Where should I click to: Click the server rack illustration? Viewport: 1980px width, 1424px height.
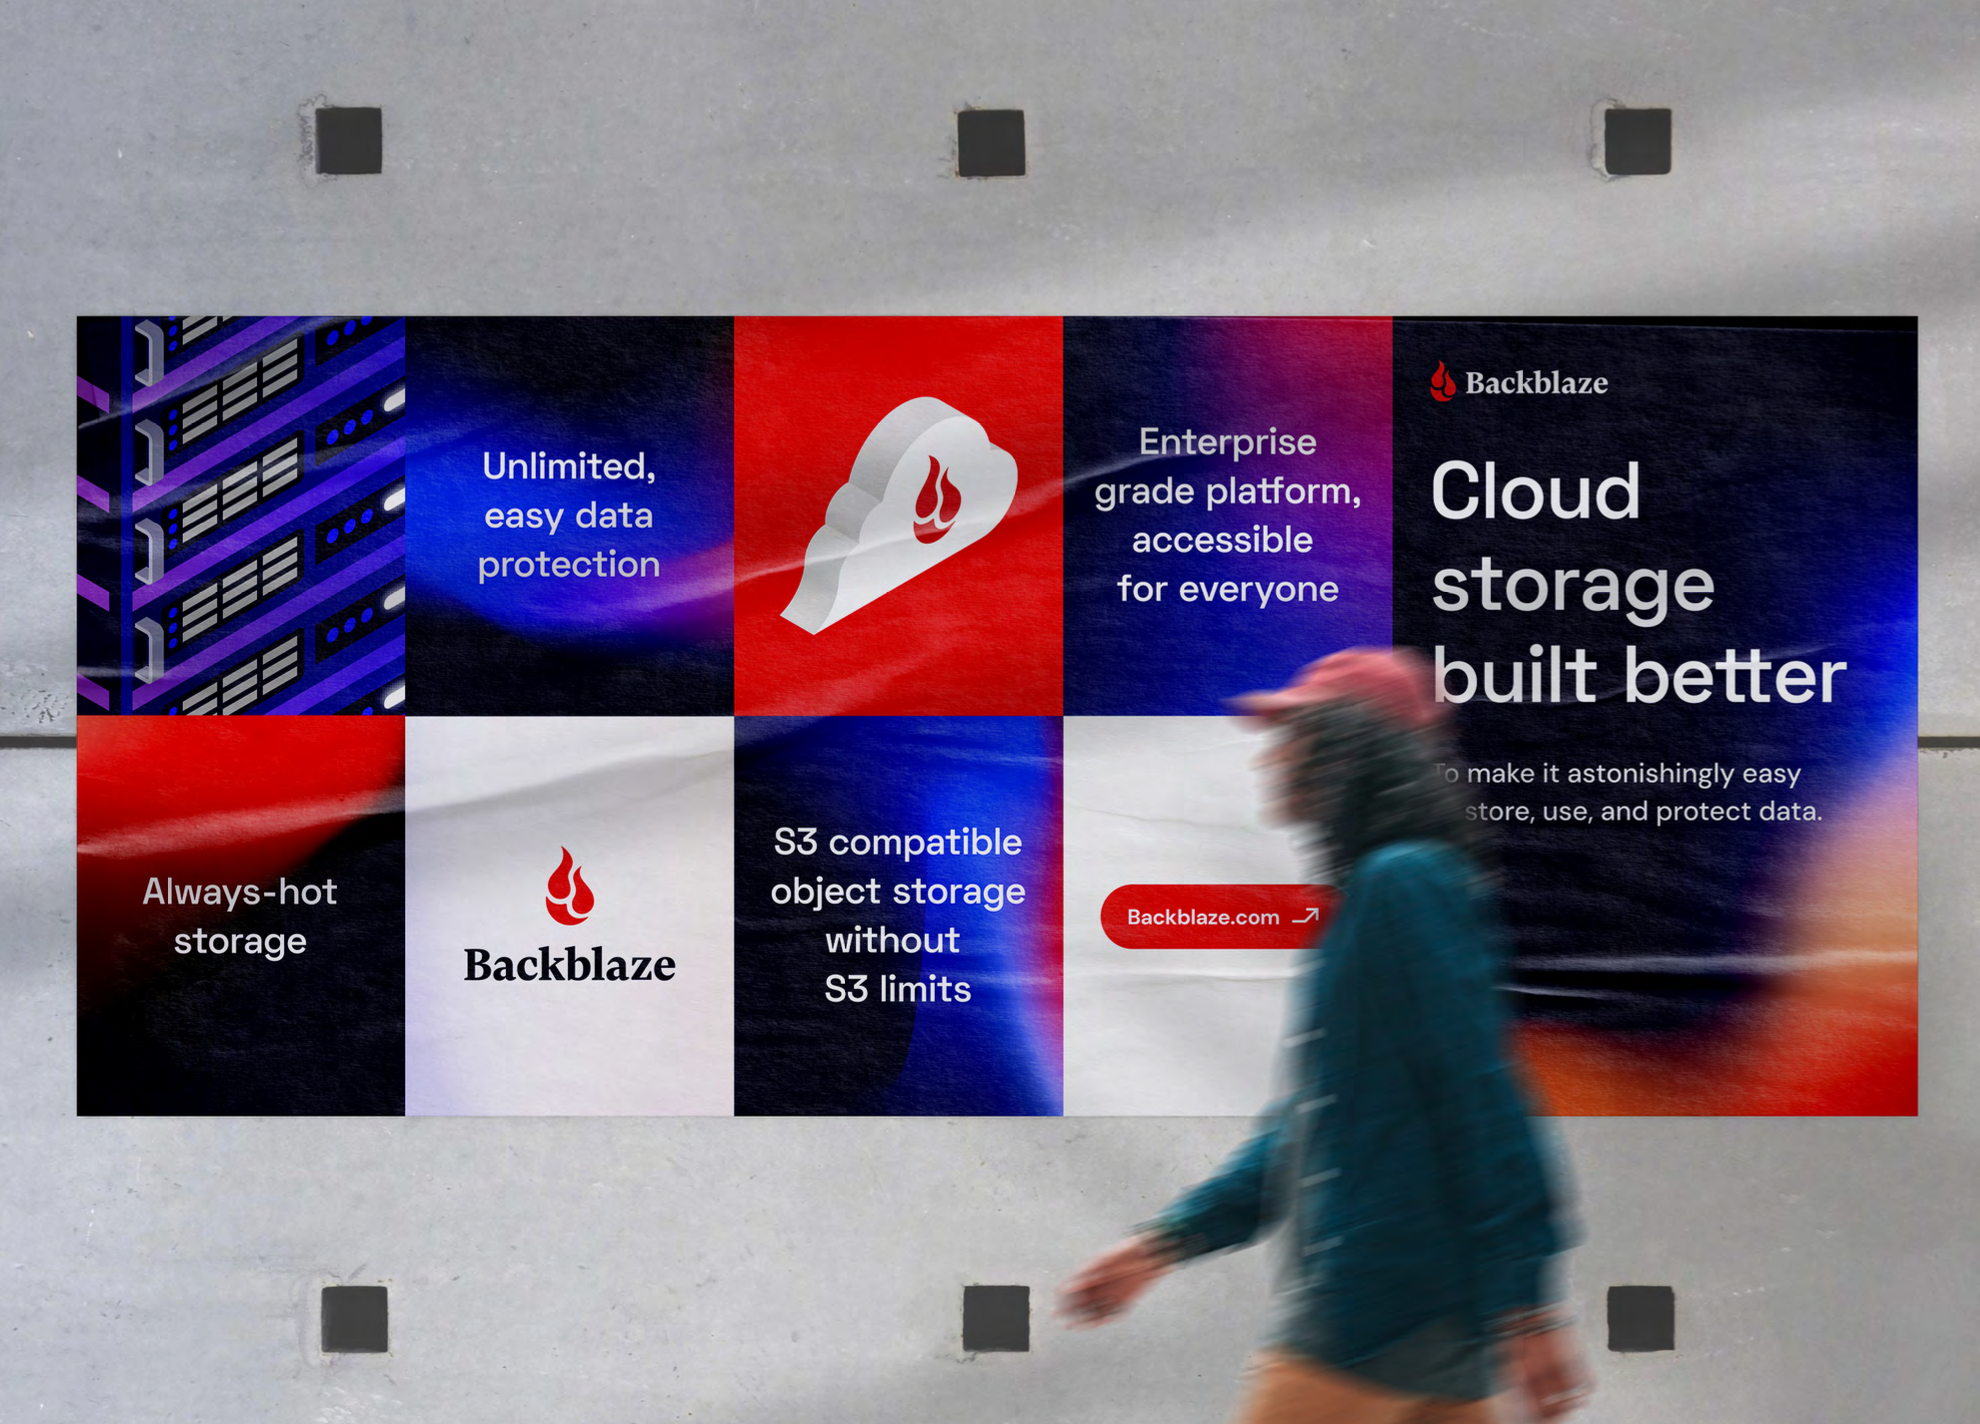tap(241, 515)
